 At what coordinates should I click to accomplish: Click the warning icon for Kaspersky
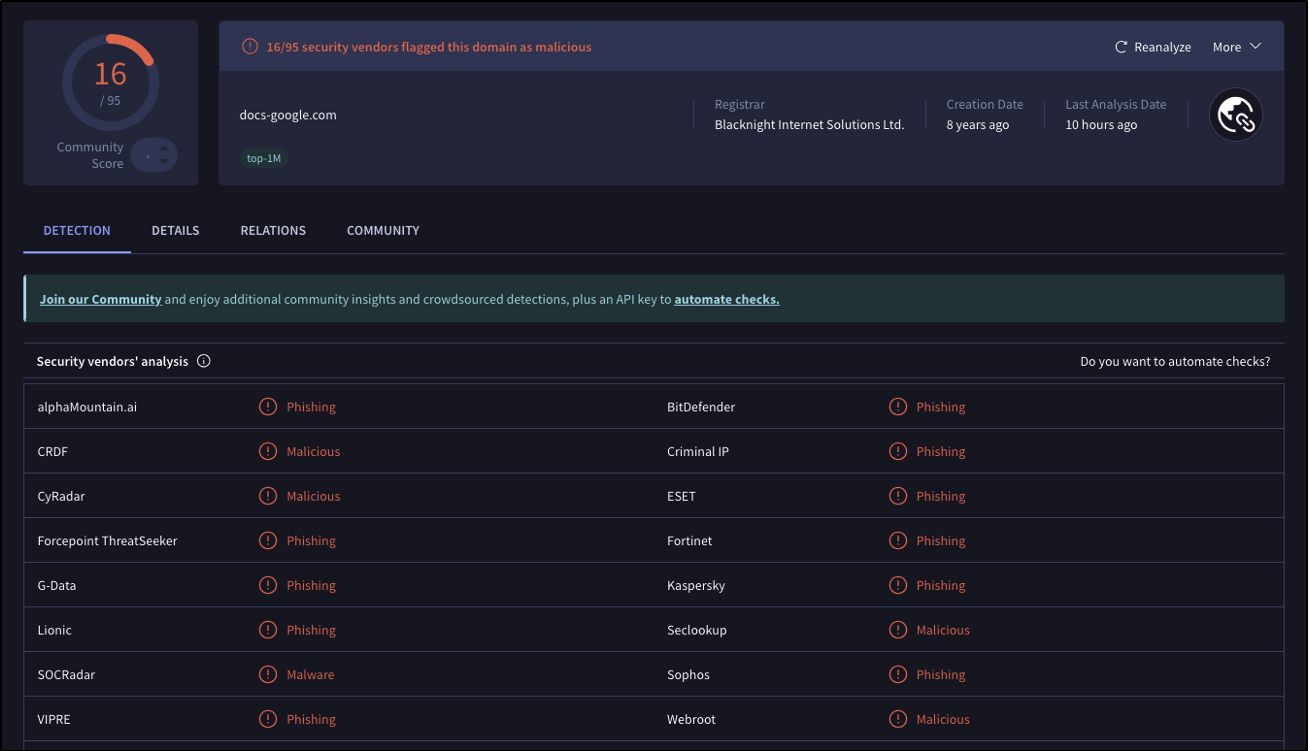tap(898, 586)
